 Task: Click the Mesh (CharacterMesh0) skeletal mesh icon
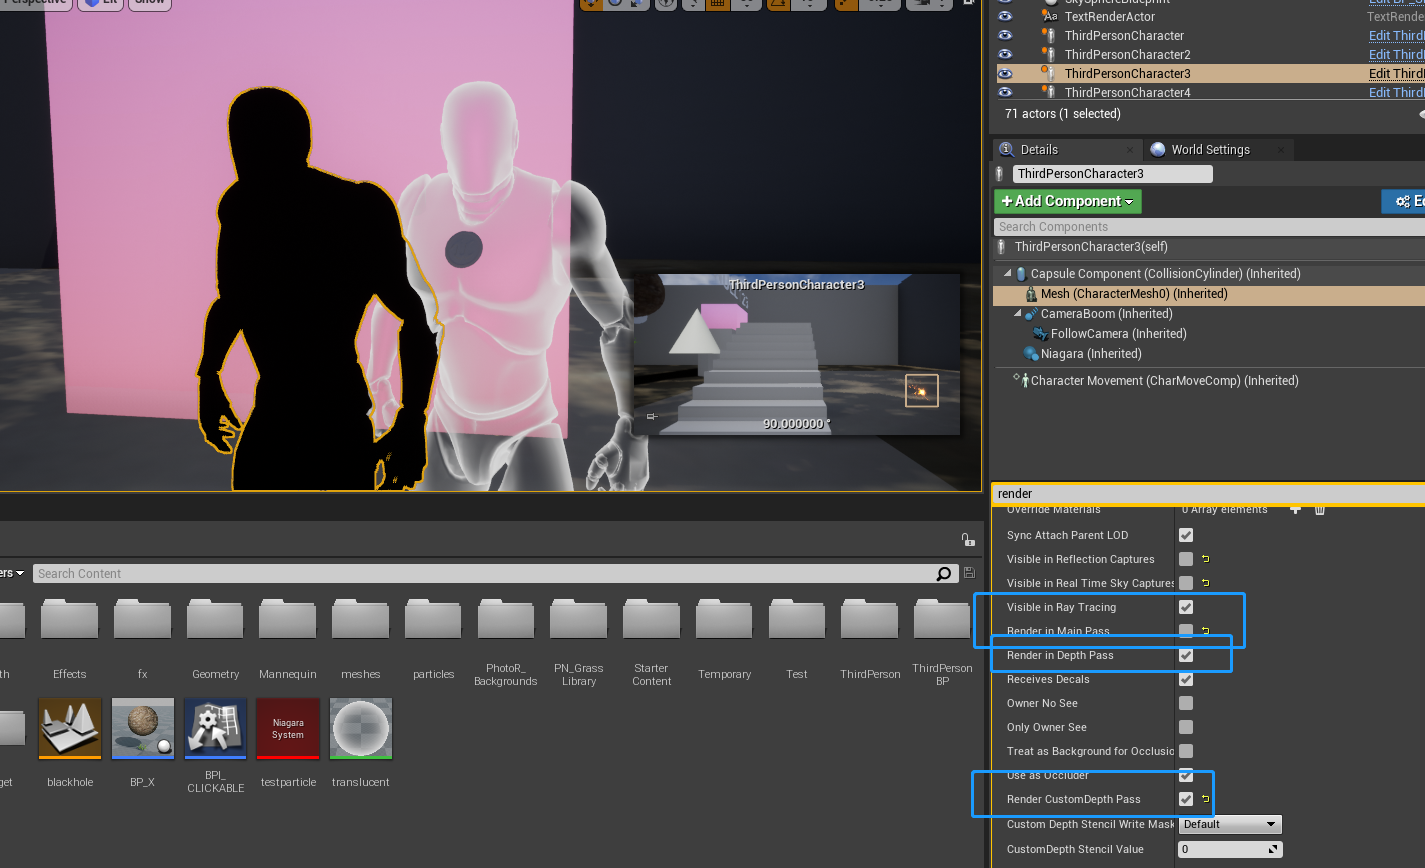pyautogui.click(x=1029, y=293)
